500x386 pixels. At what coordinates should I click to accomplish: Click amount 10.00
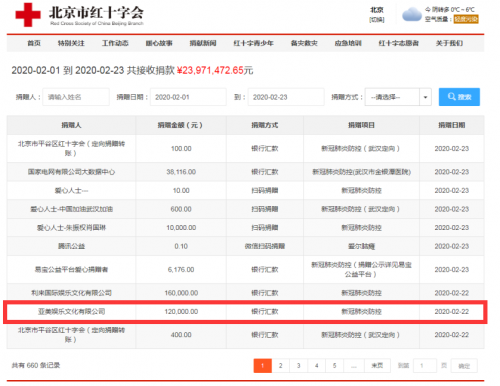click(181, 191)
